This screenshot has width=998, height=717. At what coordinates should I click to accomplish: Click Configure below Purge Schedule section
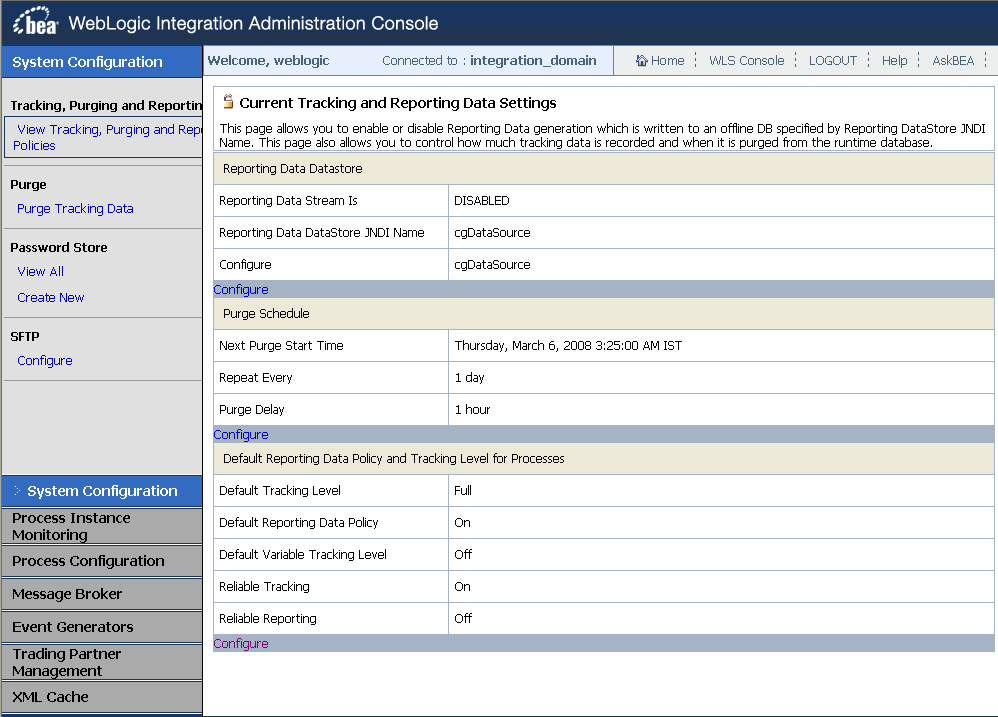241,435
